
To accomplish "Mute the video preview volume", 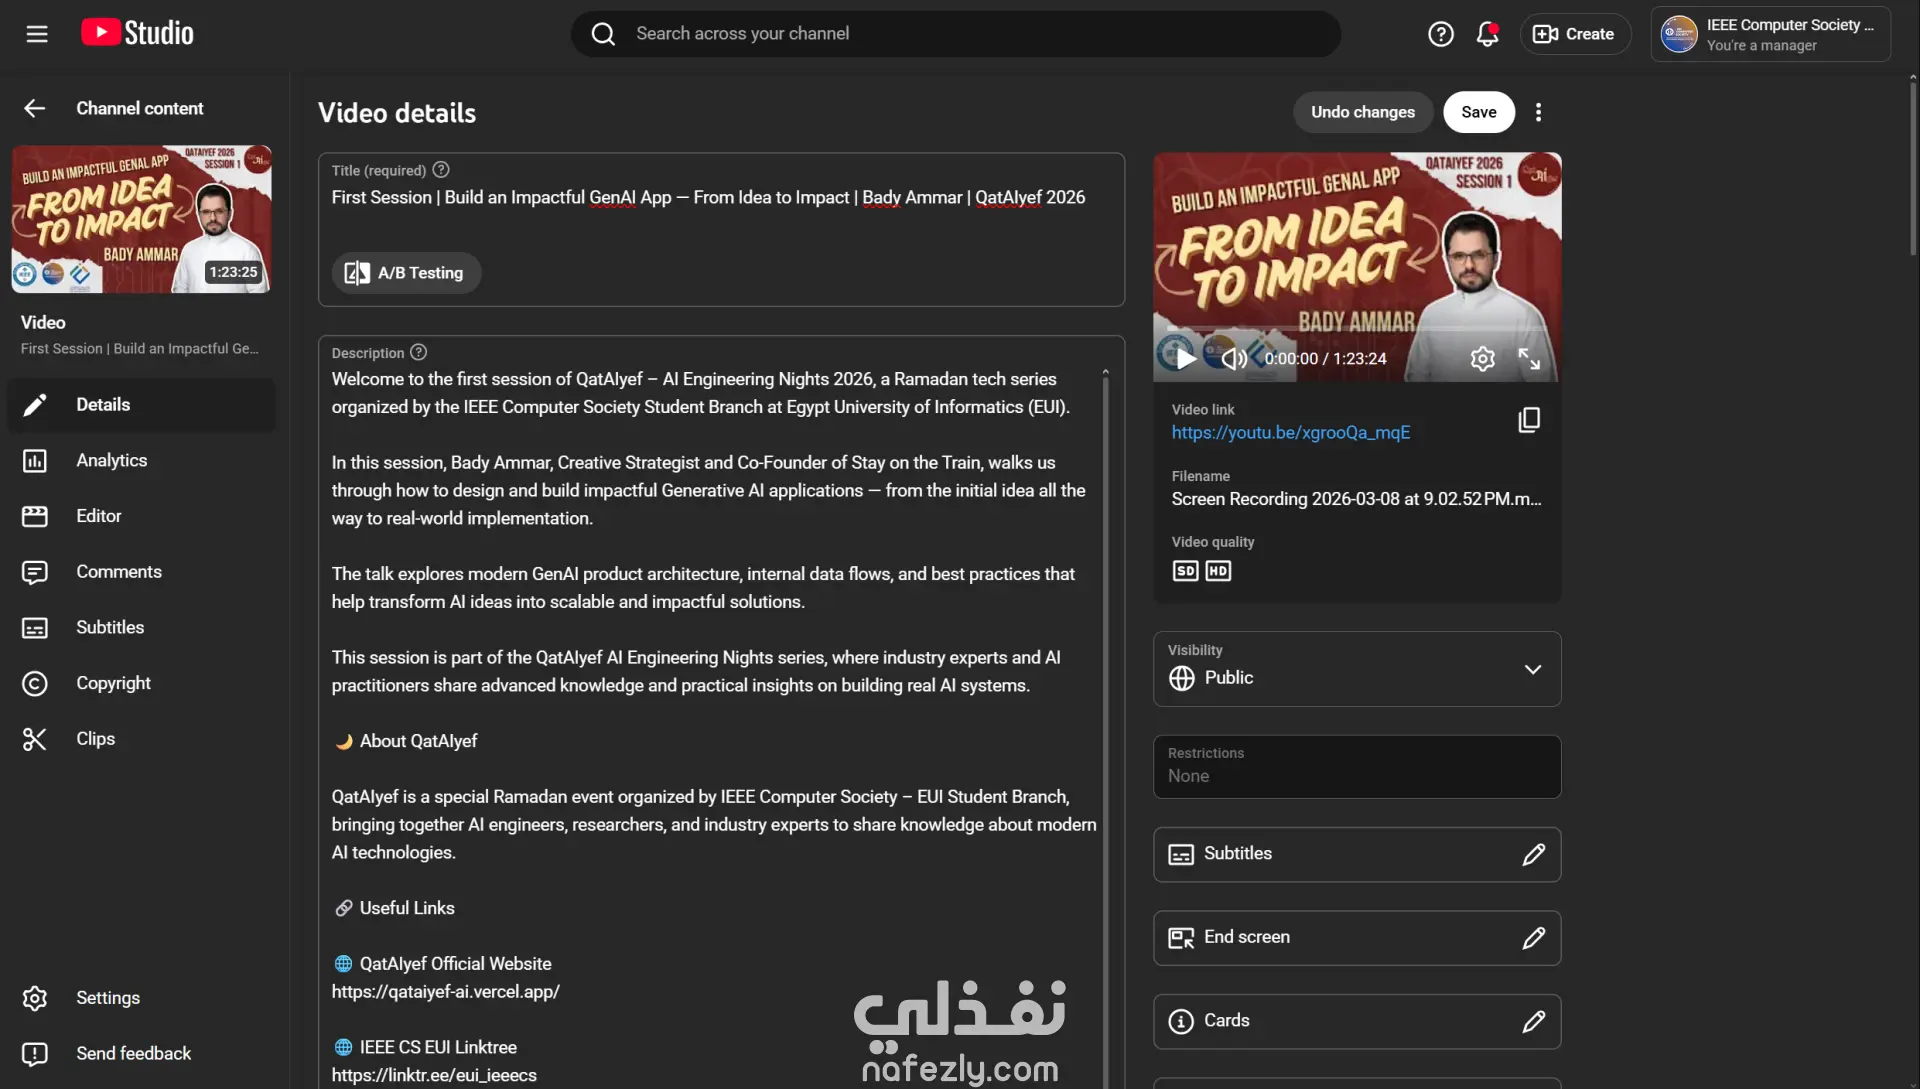I will coord(1235,359).
